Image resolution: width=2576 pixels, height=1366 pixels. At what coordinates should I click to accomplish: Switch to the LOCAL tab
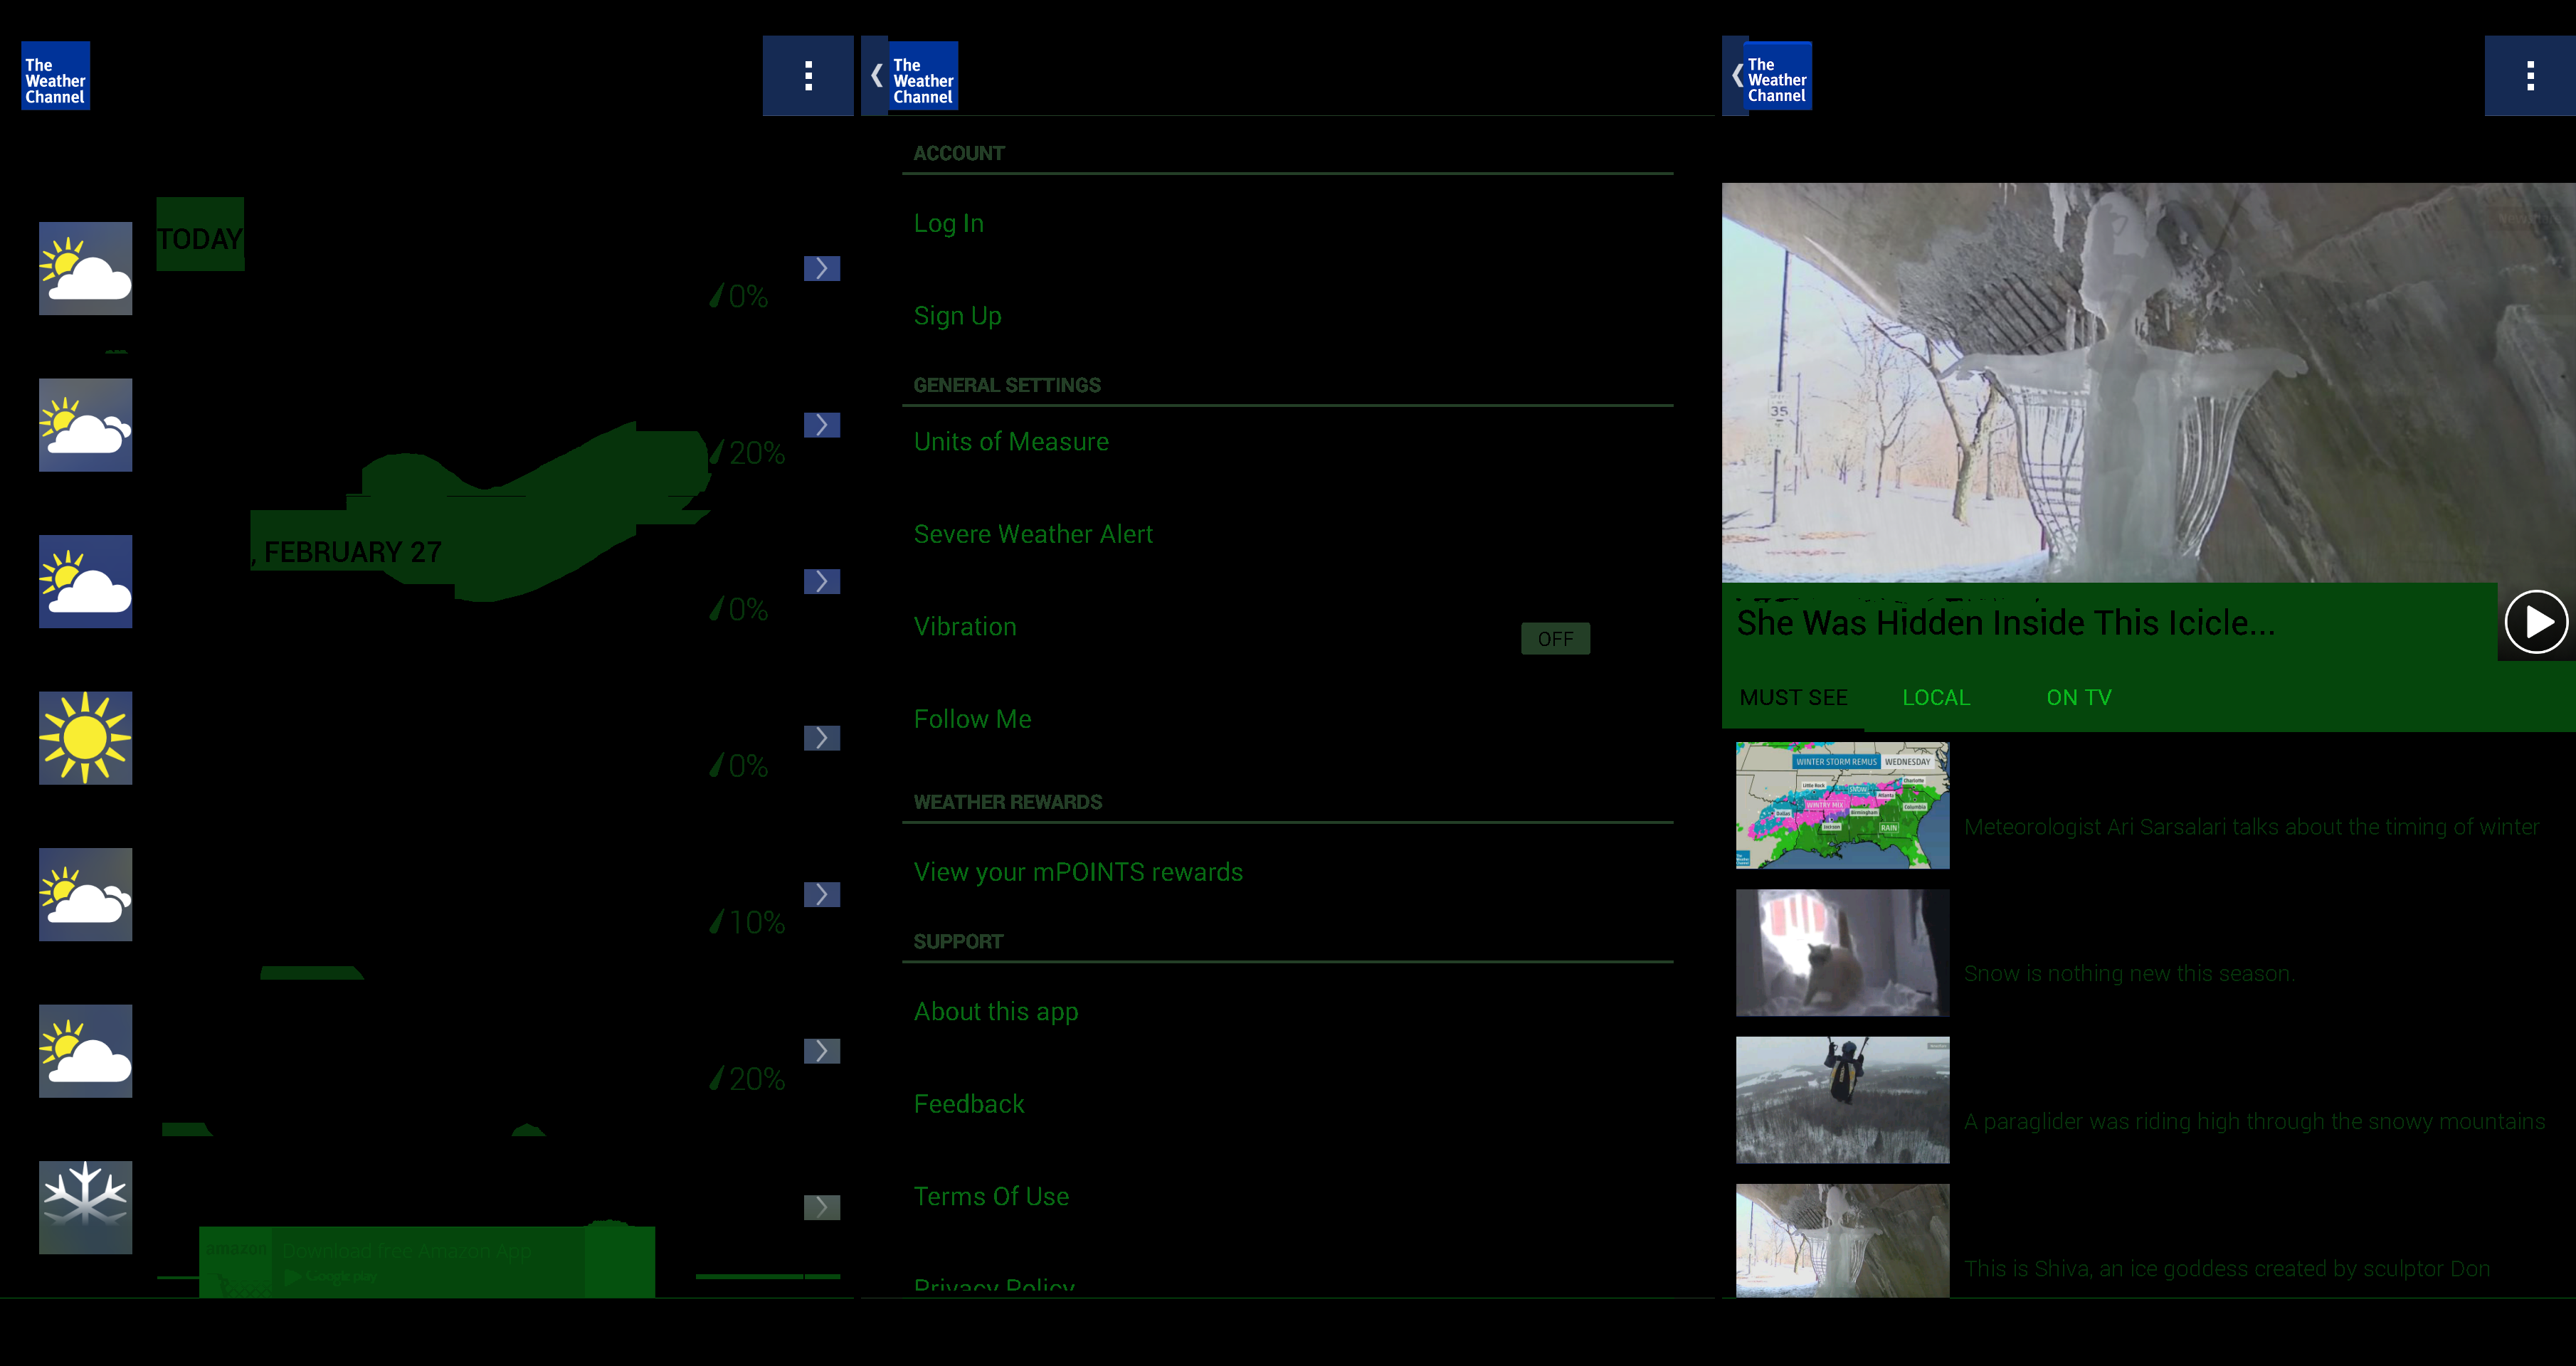point(1935,698)
